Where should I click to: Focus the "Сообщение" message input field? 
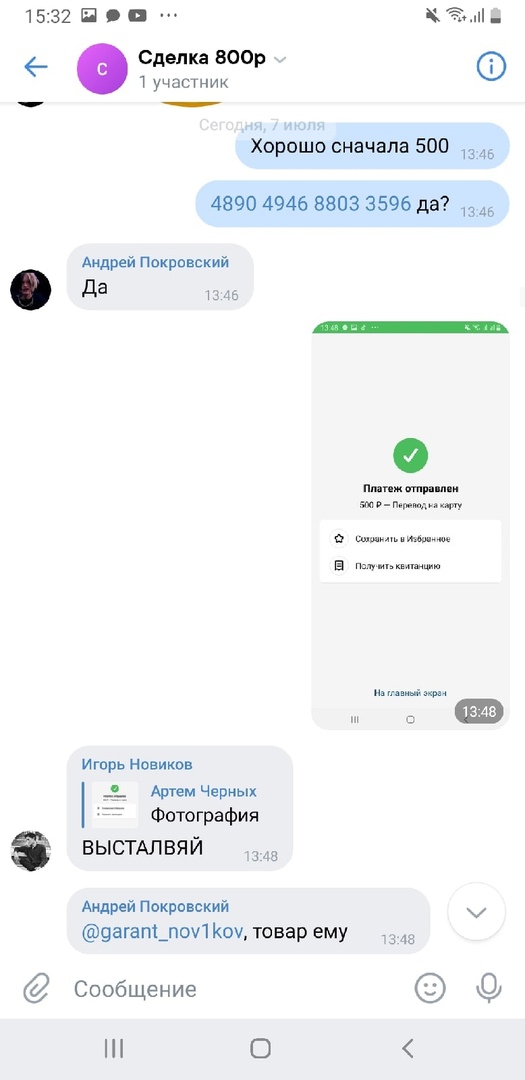(x=234, y=989)
